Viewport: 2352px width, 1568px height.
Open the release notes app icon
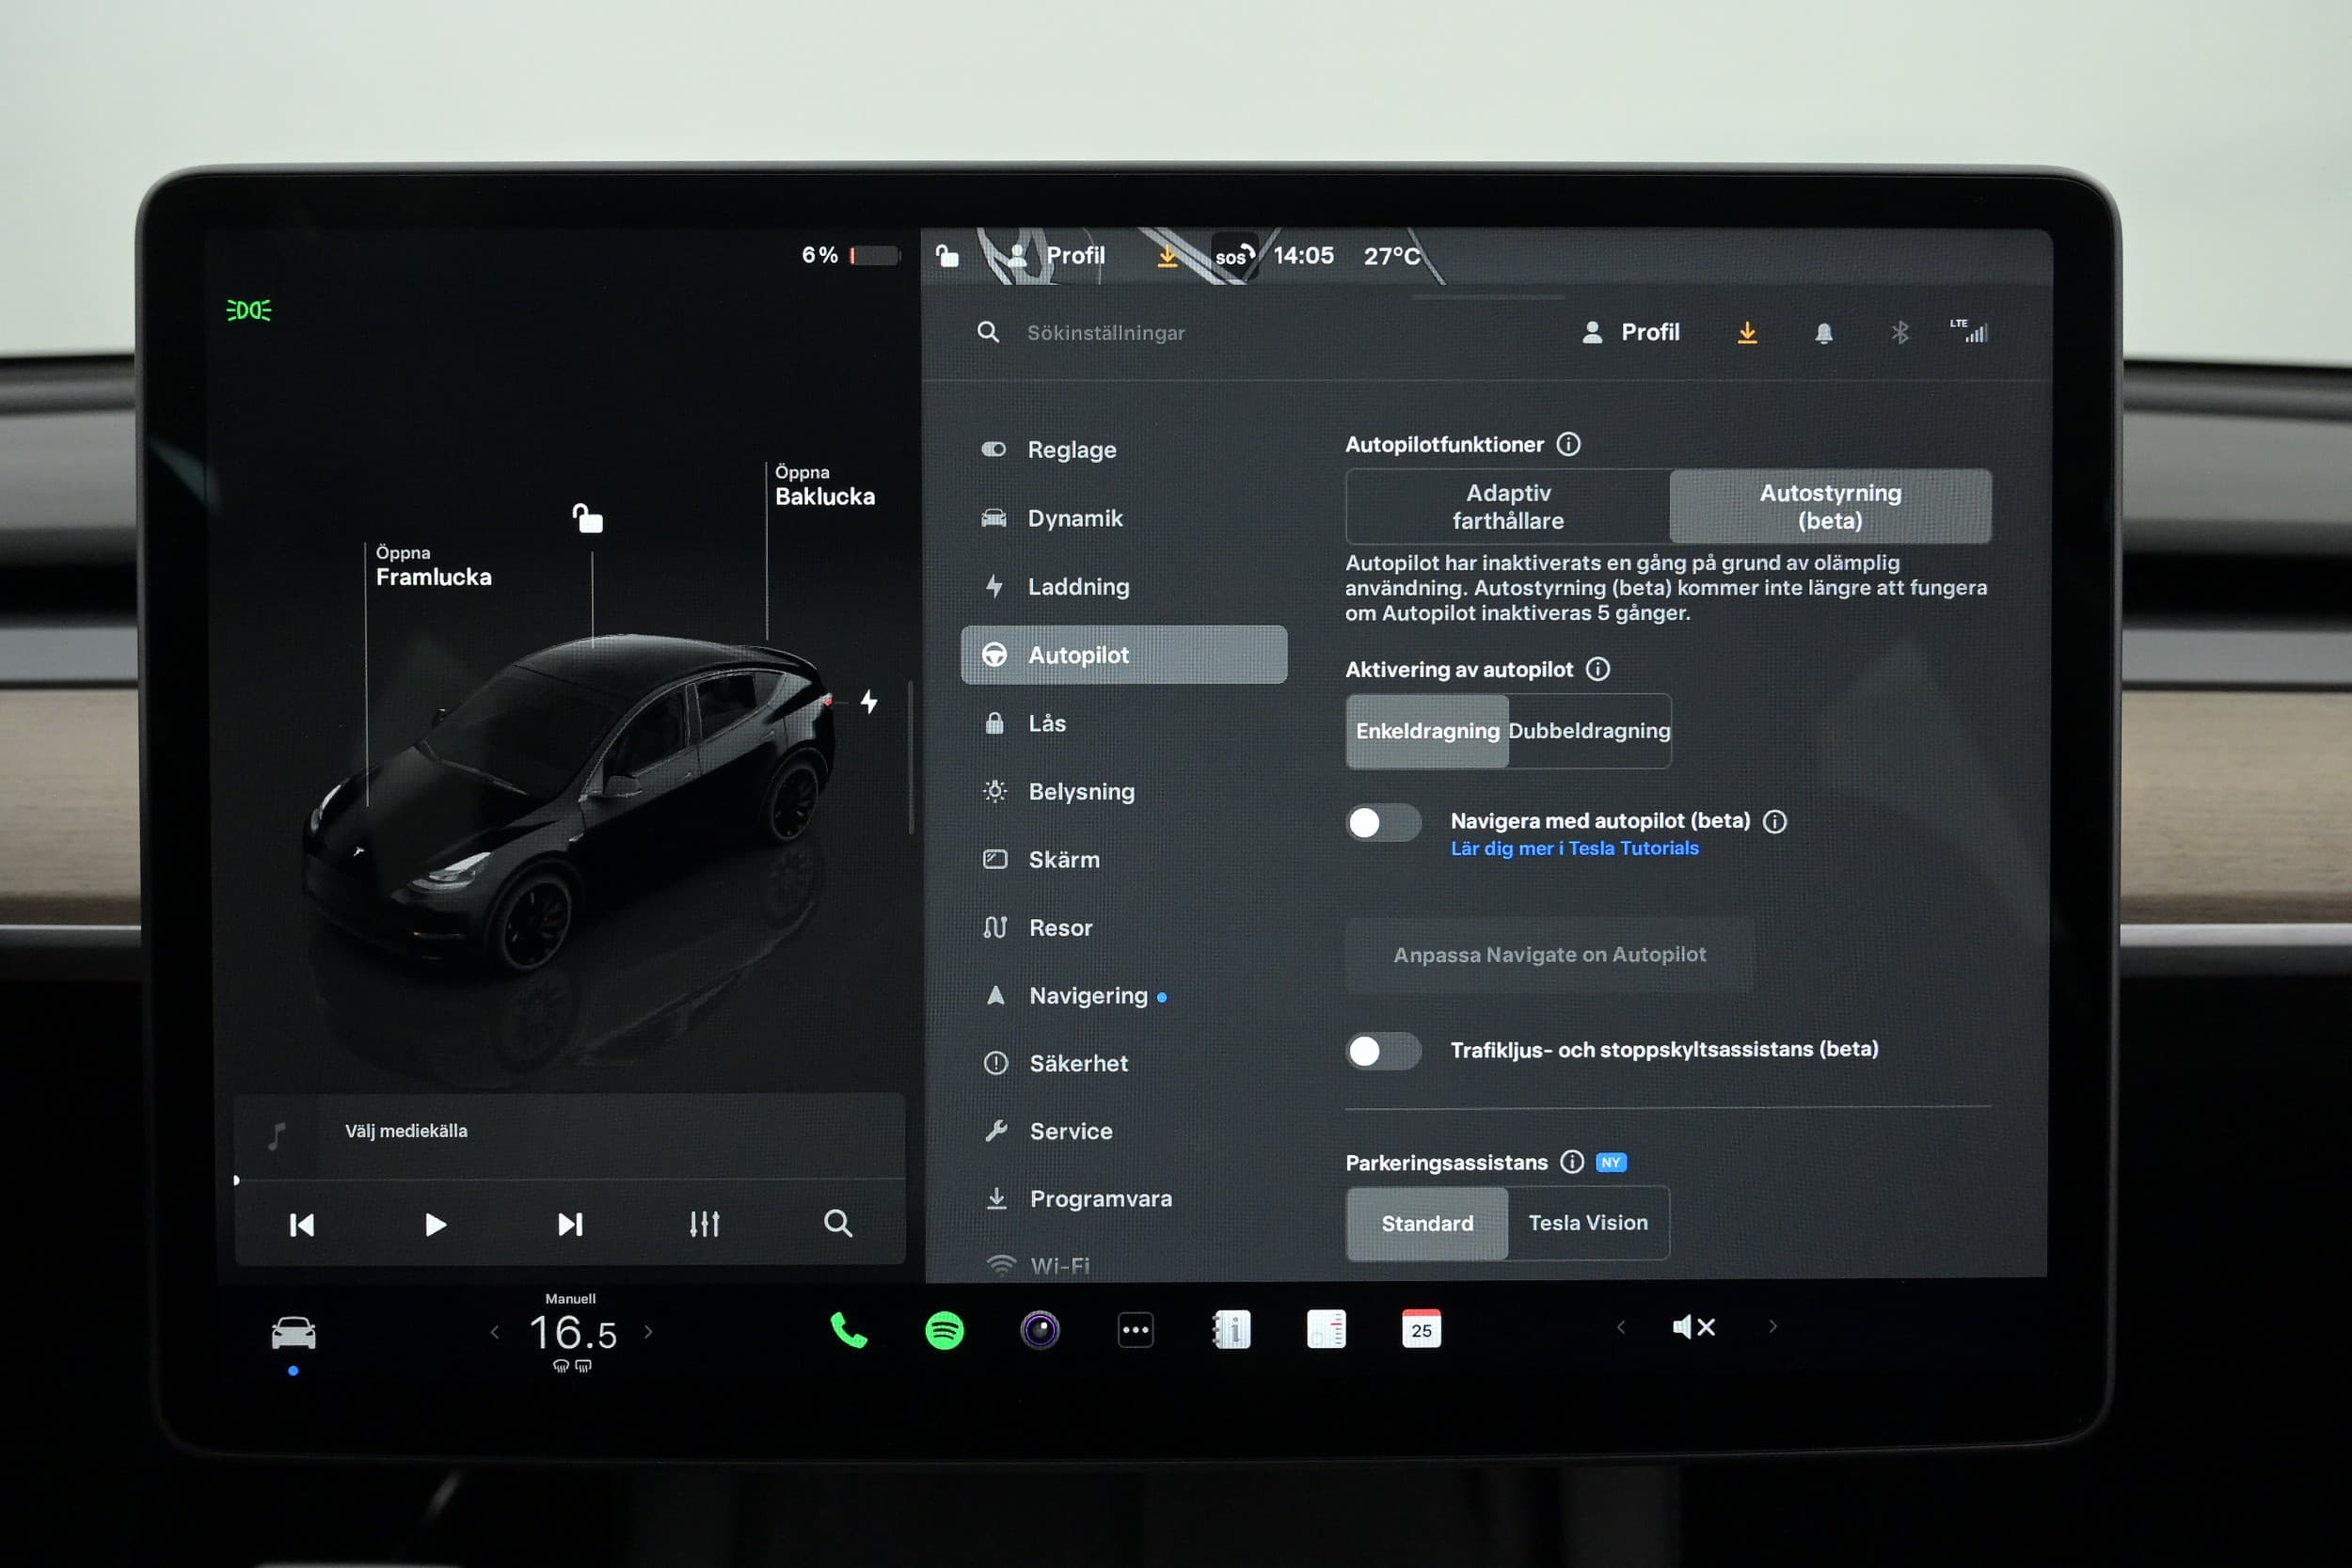coord(1326,1330)
